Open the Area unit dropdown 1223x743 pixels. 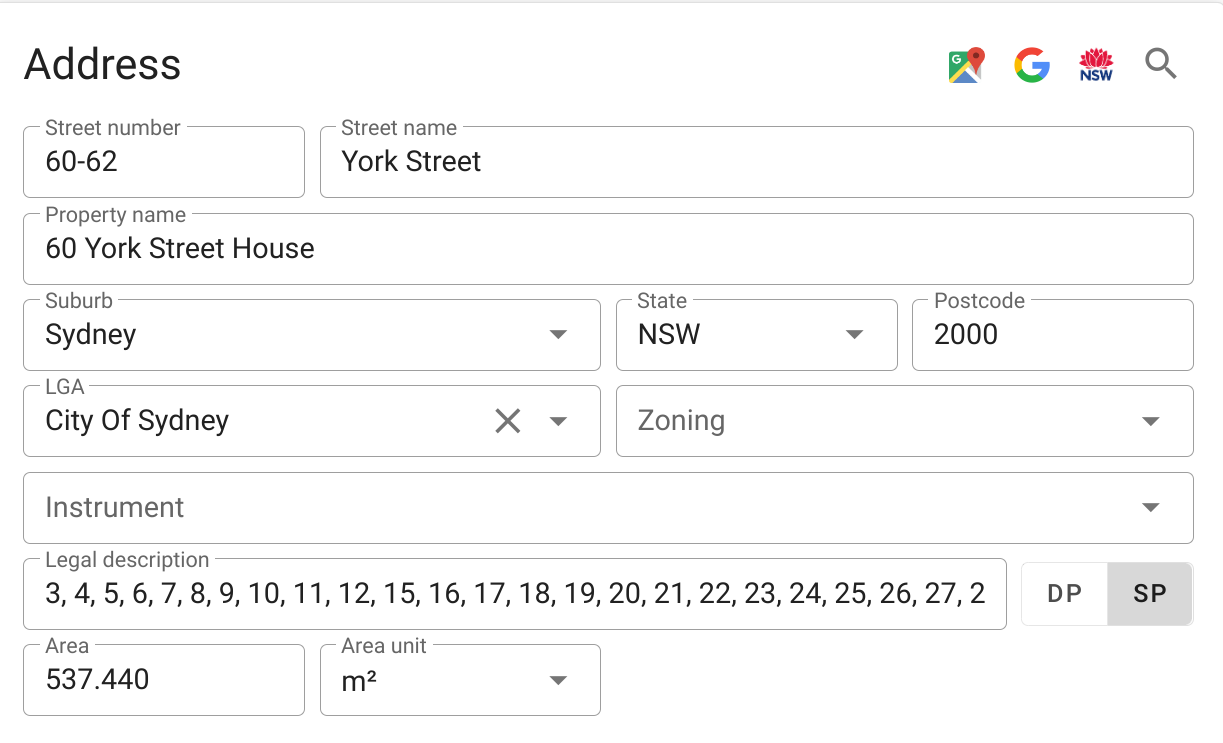557,680
